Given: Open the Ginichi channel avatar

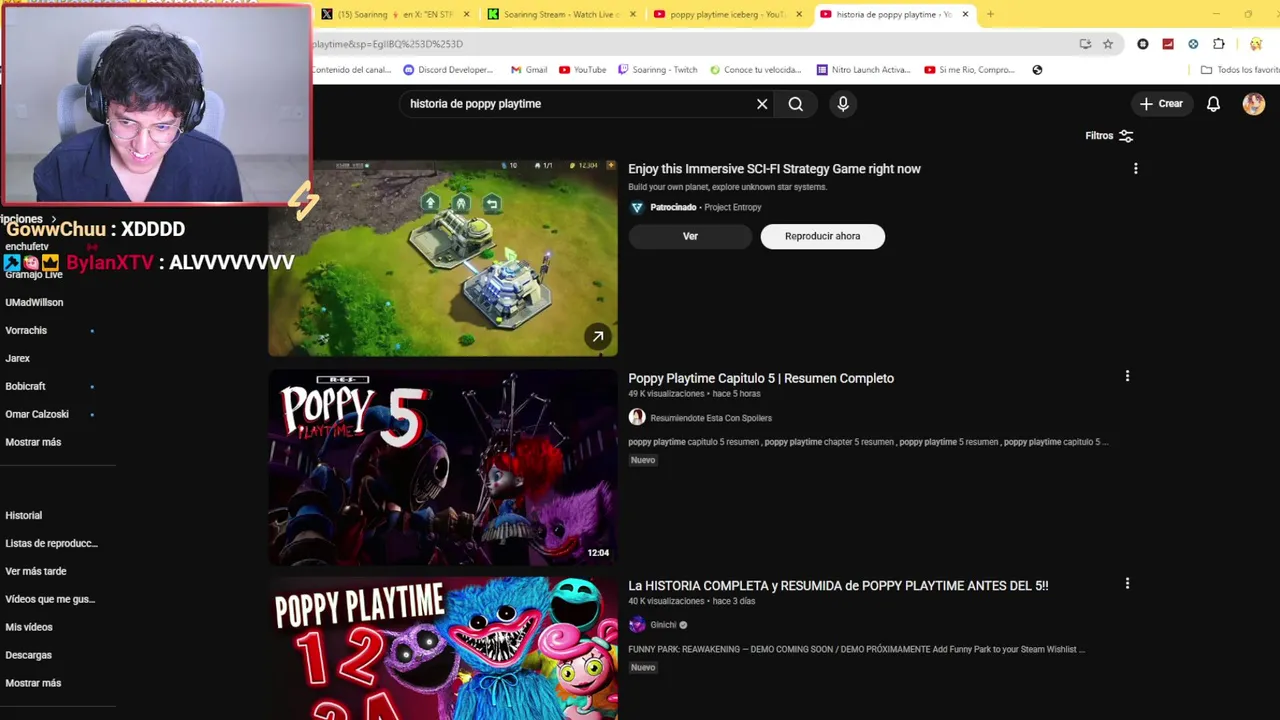Looking at the screenshot, I should pos(637,625).
